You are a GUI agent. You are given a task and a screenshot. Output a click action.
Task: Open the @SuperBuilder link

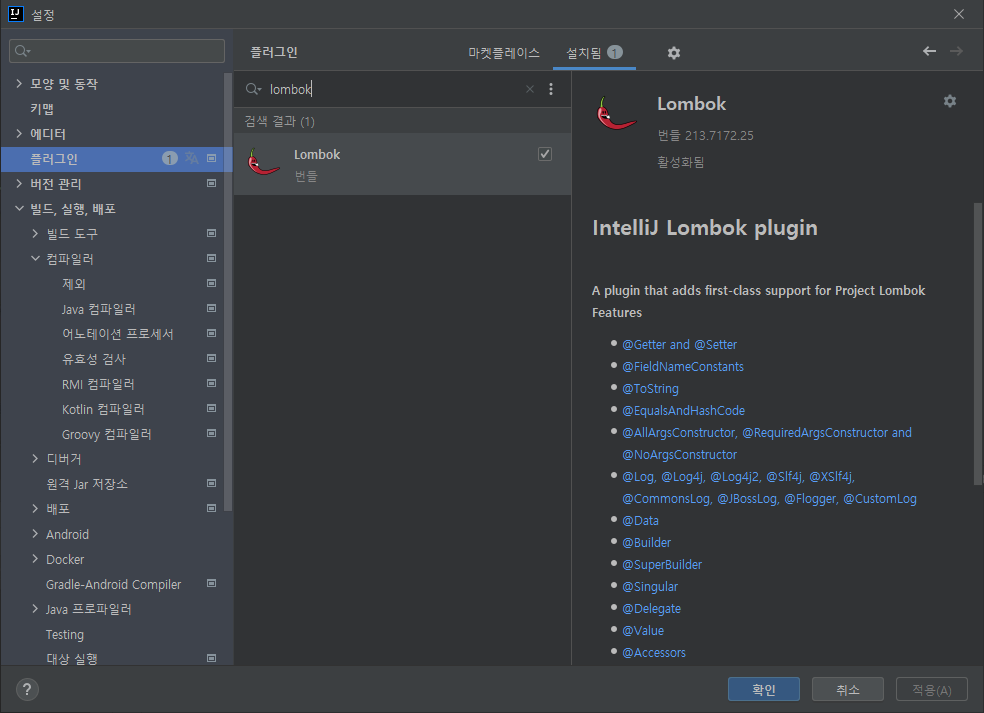click(662, 564)
